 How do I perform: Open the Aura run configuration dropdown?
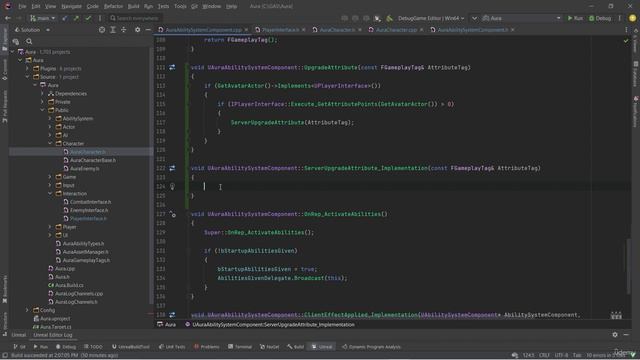point(522,18)
